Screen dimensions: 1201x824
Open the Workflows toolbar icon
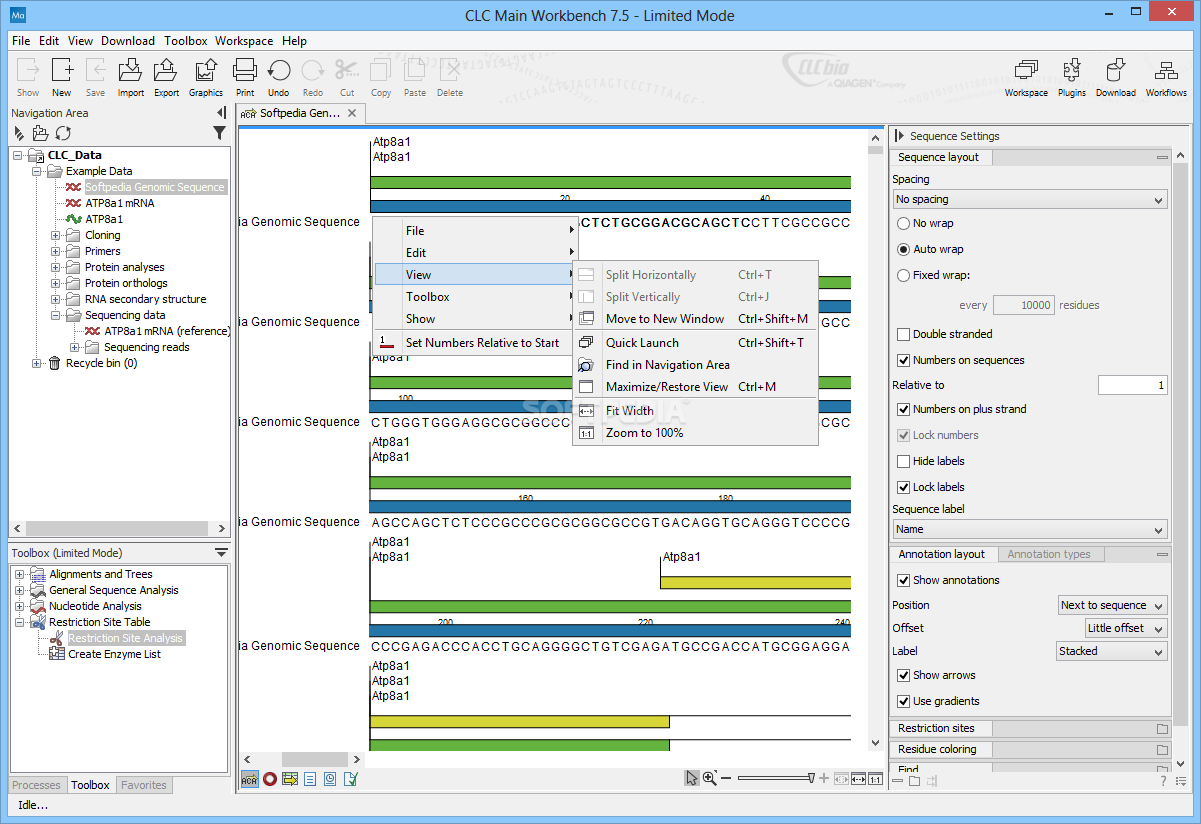tap(1166, 77)
